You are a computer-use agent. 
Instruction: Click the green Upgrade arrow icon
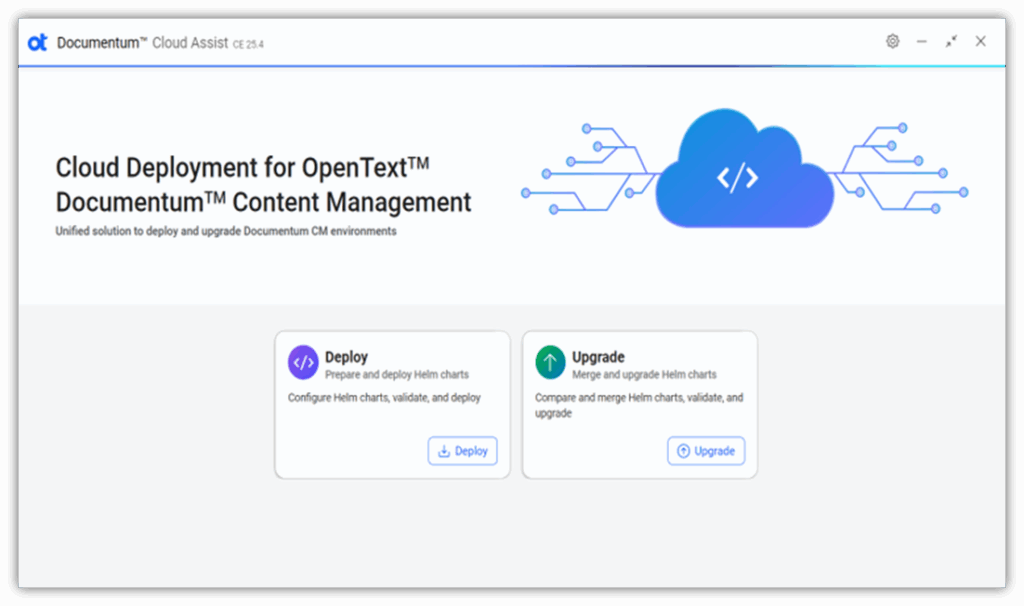(x=549, y=362)
